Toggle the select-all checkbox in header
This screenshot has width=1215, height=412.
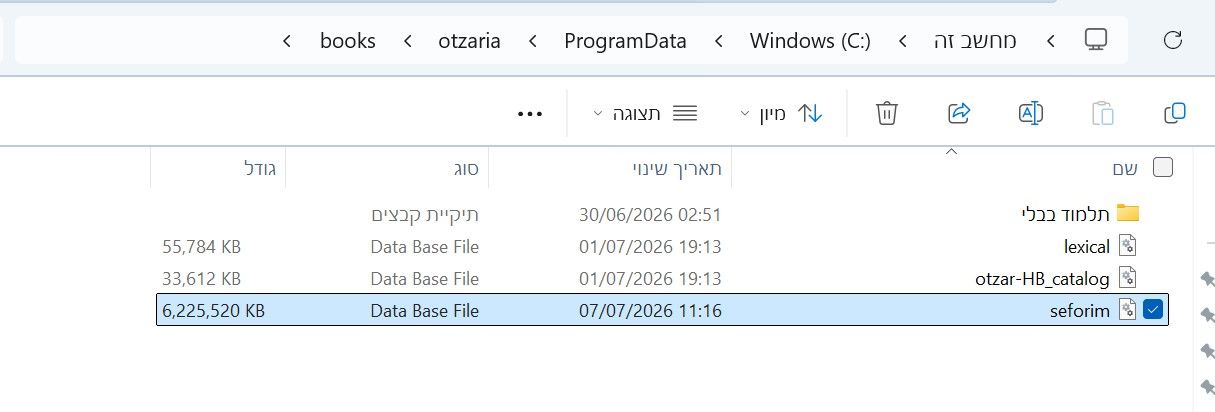(x=1162, y=168)
